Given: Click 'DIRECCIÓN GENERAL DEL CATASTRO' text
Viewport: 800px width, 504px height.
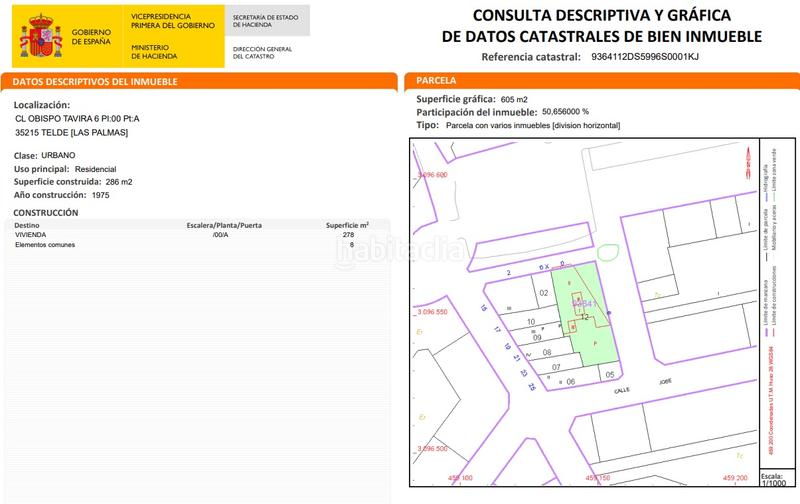Looking at the screenshot, I should pyautogui.click(x=262, y=53).
